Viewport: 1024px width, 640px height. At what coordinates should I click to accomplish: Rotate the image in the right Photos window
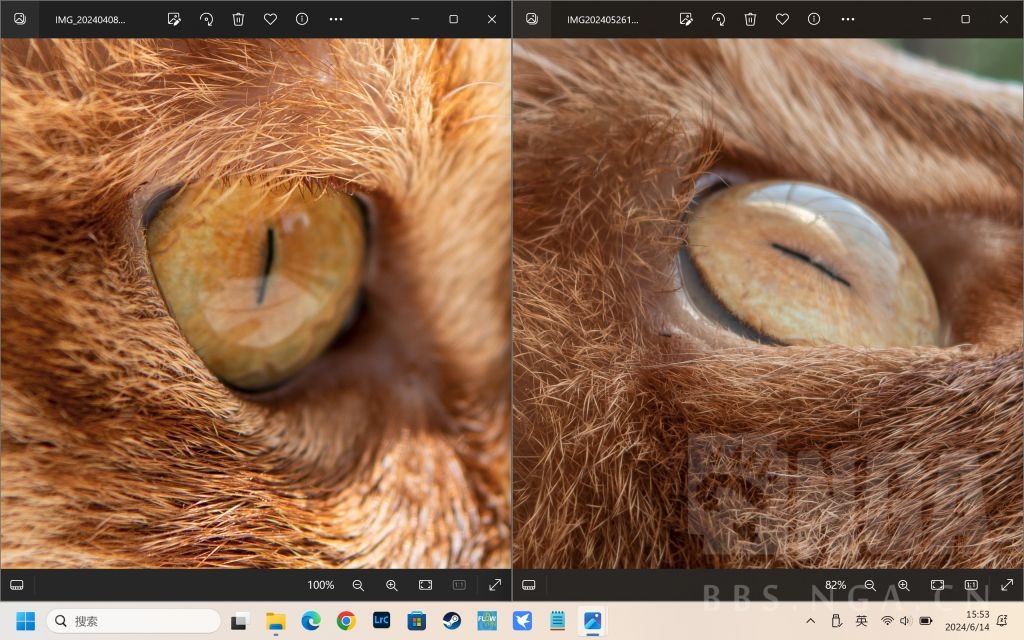(x=718, y=19)
